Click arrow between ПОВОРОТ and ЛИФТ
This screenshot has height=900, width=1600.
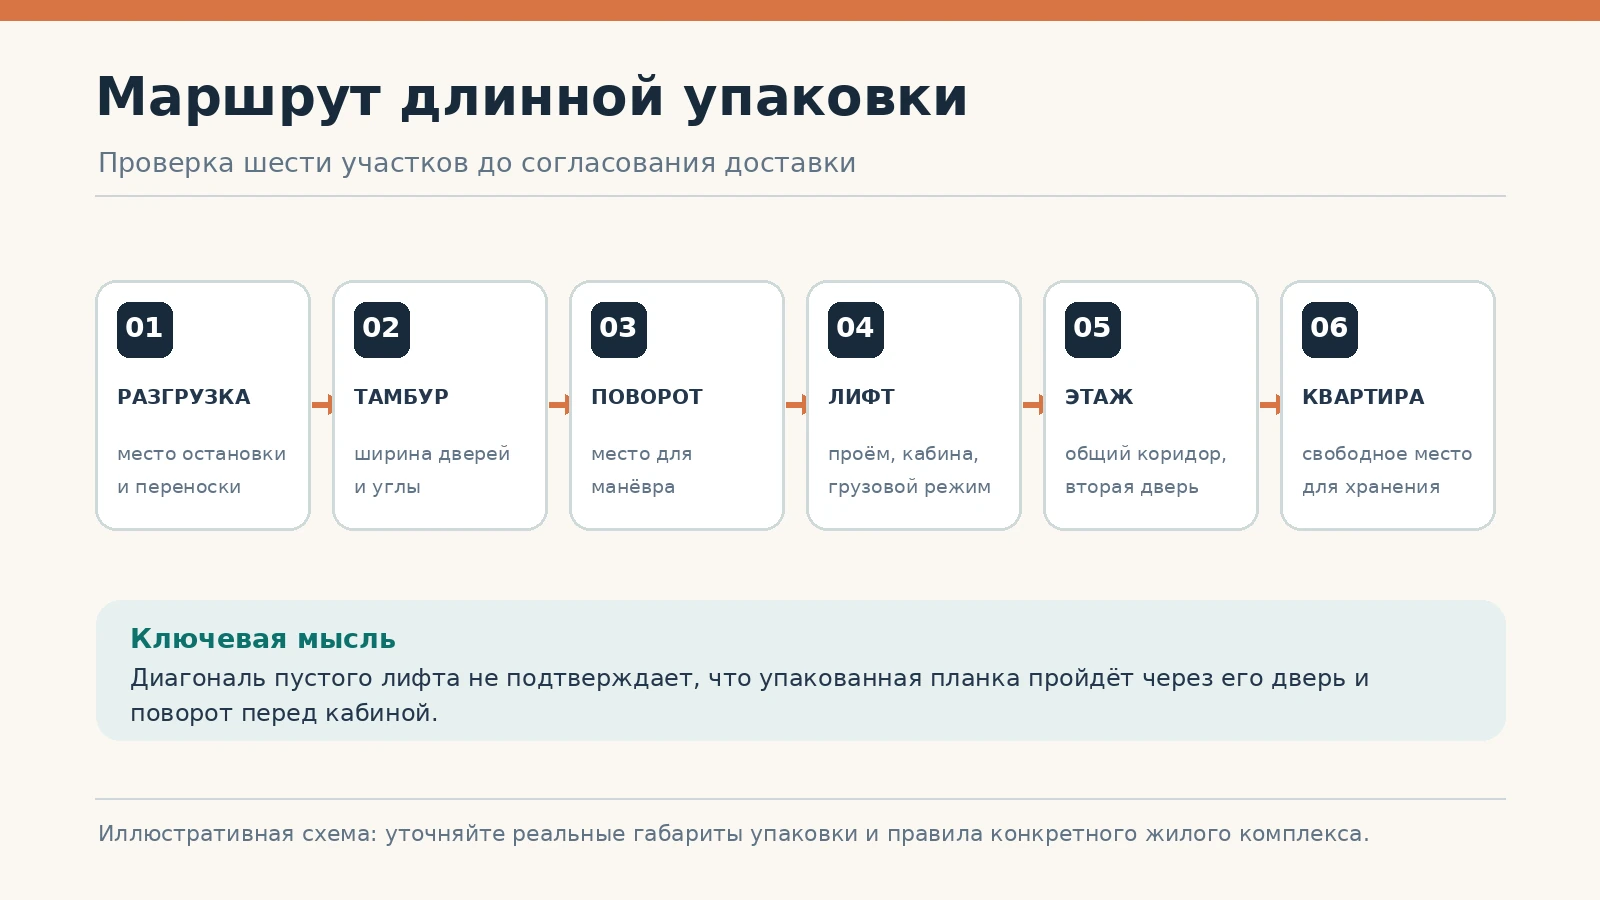(x=796, y=404)
